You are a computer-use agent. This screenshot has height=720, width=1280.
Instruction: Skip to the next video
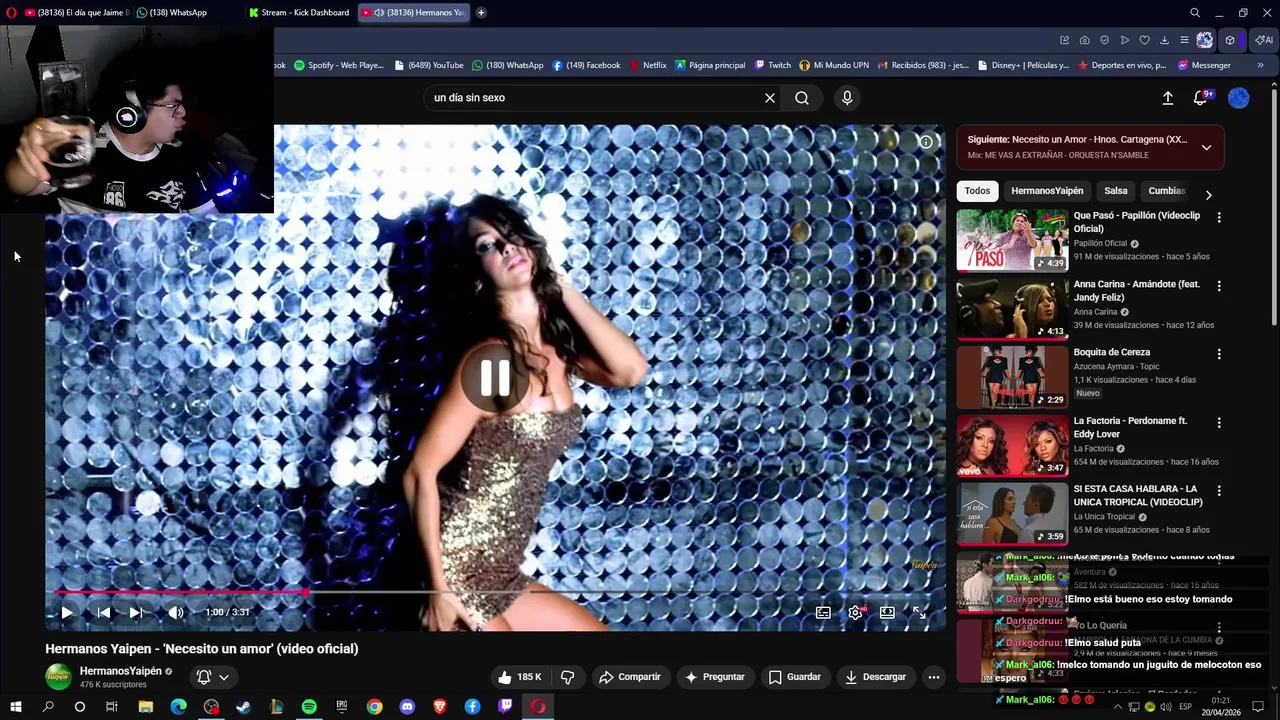(x=136, y=612)
